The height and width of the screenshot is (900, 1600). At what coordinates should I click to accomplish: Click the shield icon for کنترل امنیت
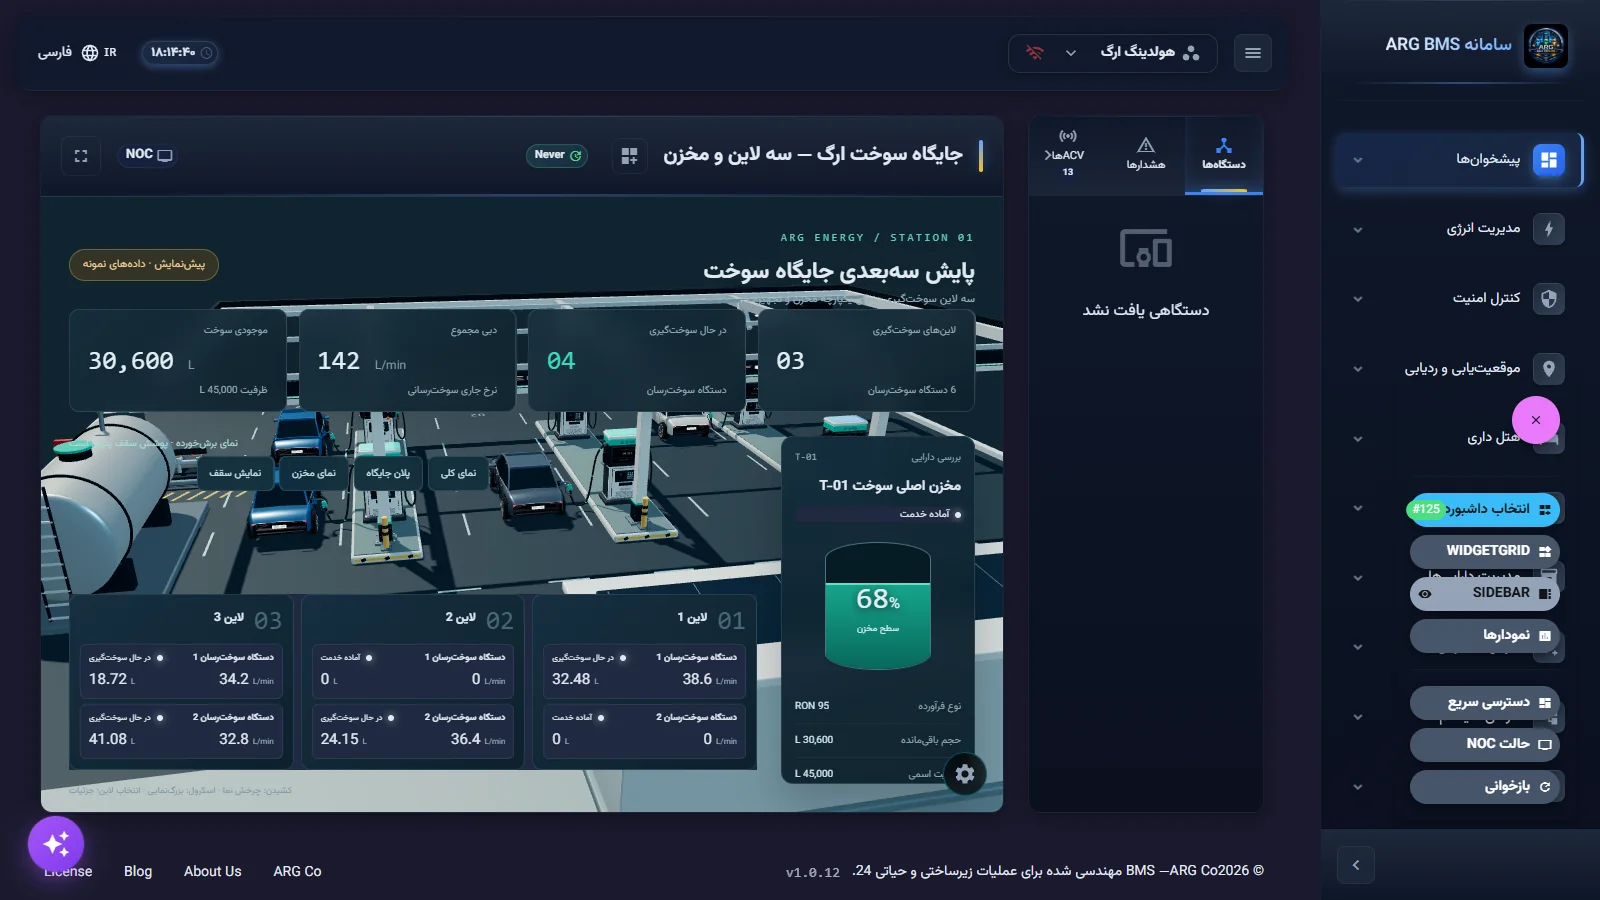[1549, 299]
